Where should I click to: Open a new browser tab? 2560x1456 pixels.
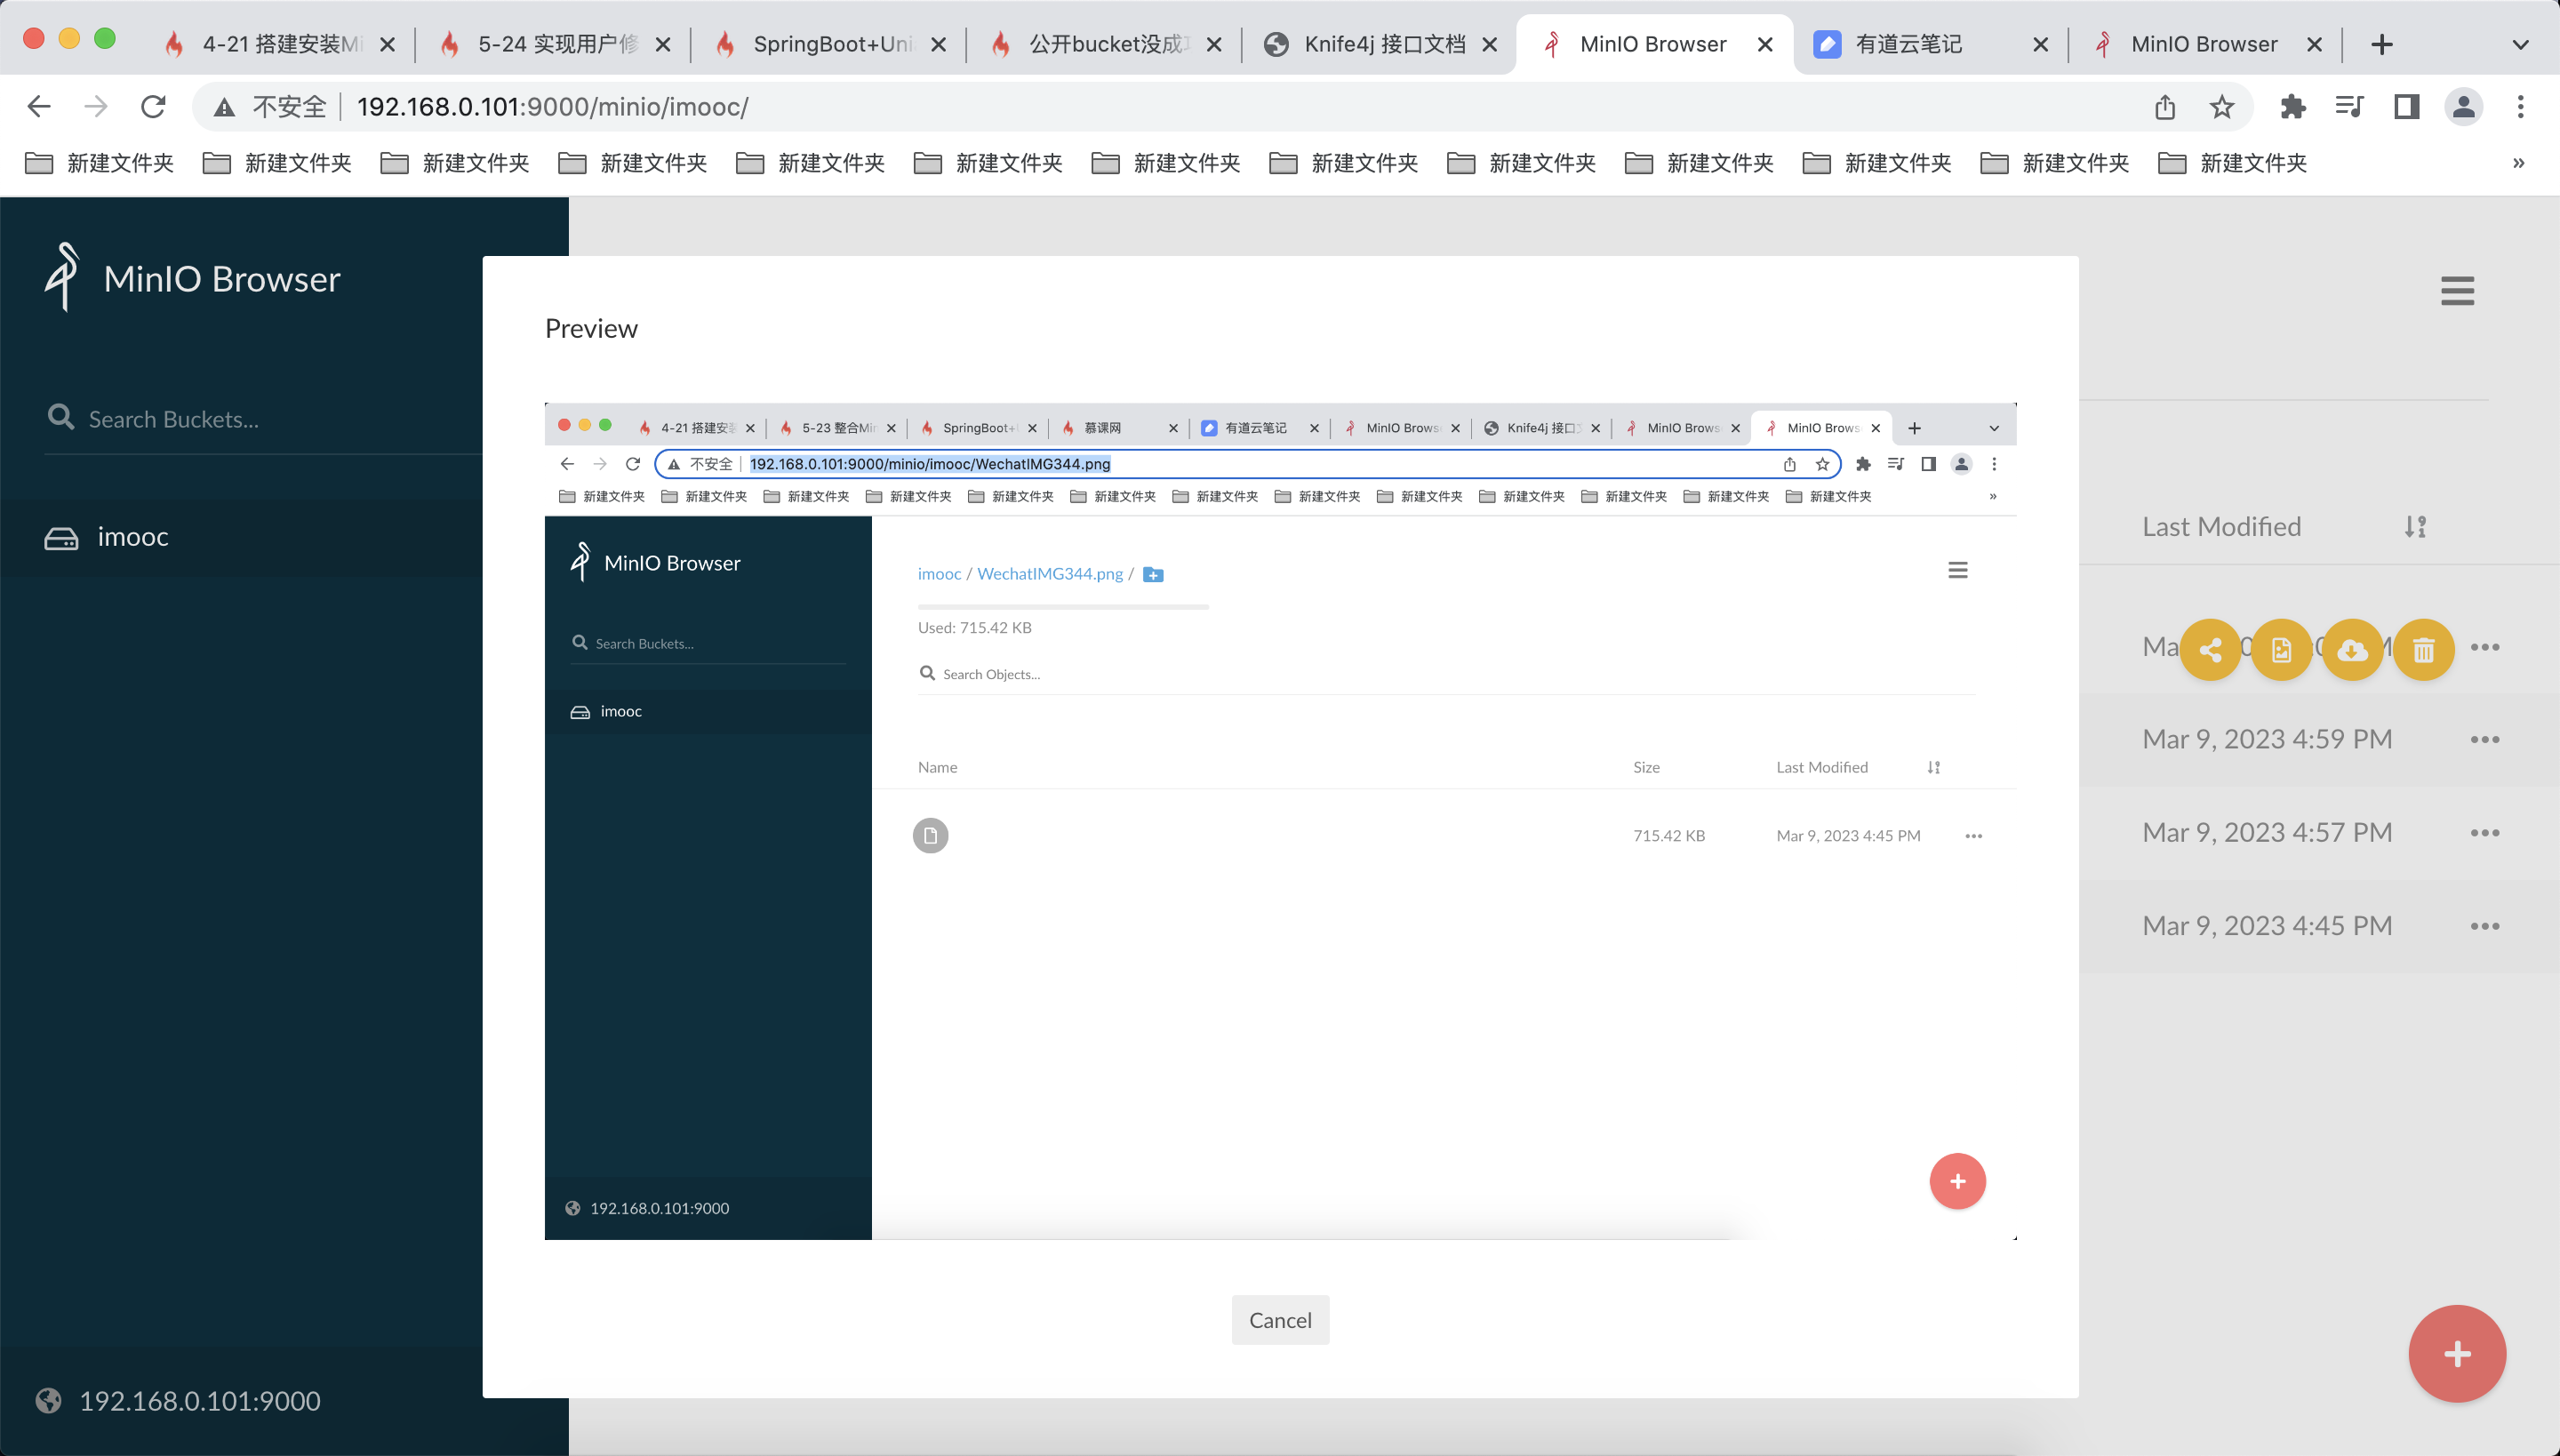click(x=2382, y=44)
